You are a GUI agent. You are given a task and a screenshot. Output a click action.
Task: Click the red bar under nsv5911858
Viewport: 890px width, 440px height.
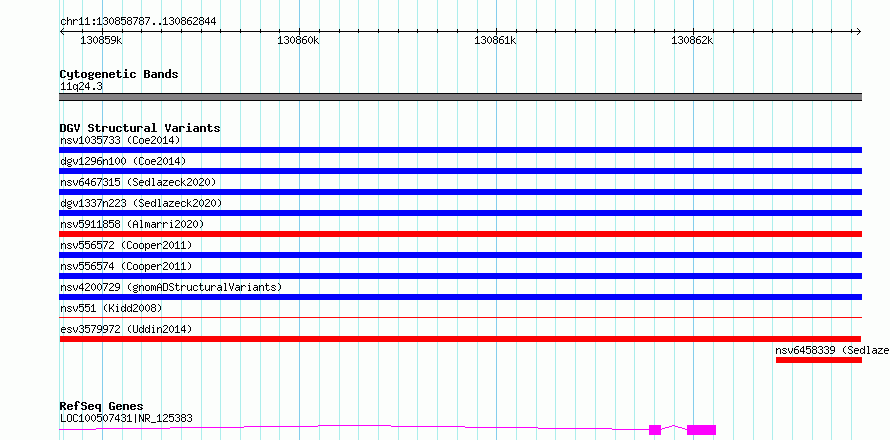click(460, 234)
